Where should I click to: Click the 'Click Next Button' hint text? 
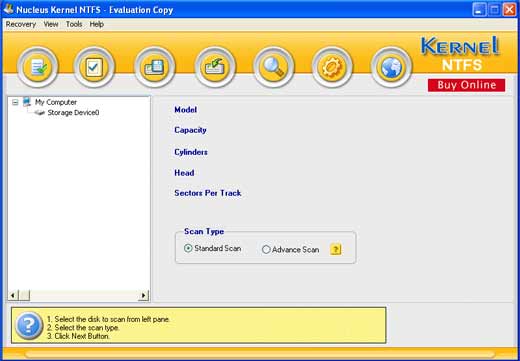point(78,336)
